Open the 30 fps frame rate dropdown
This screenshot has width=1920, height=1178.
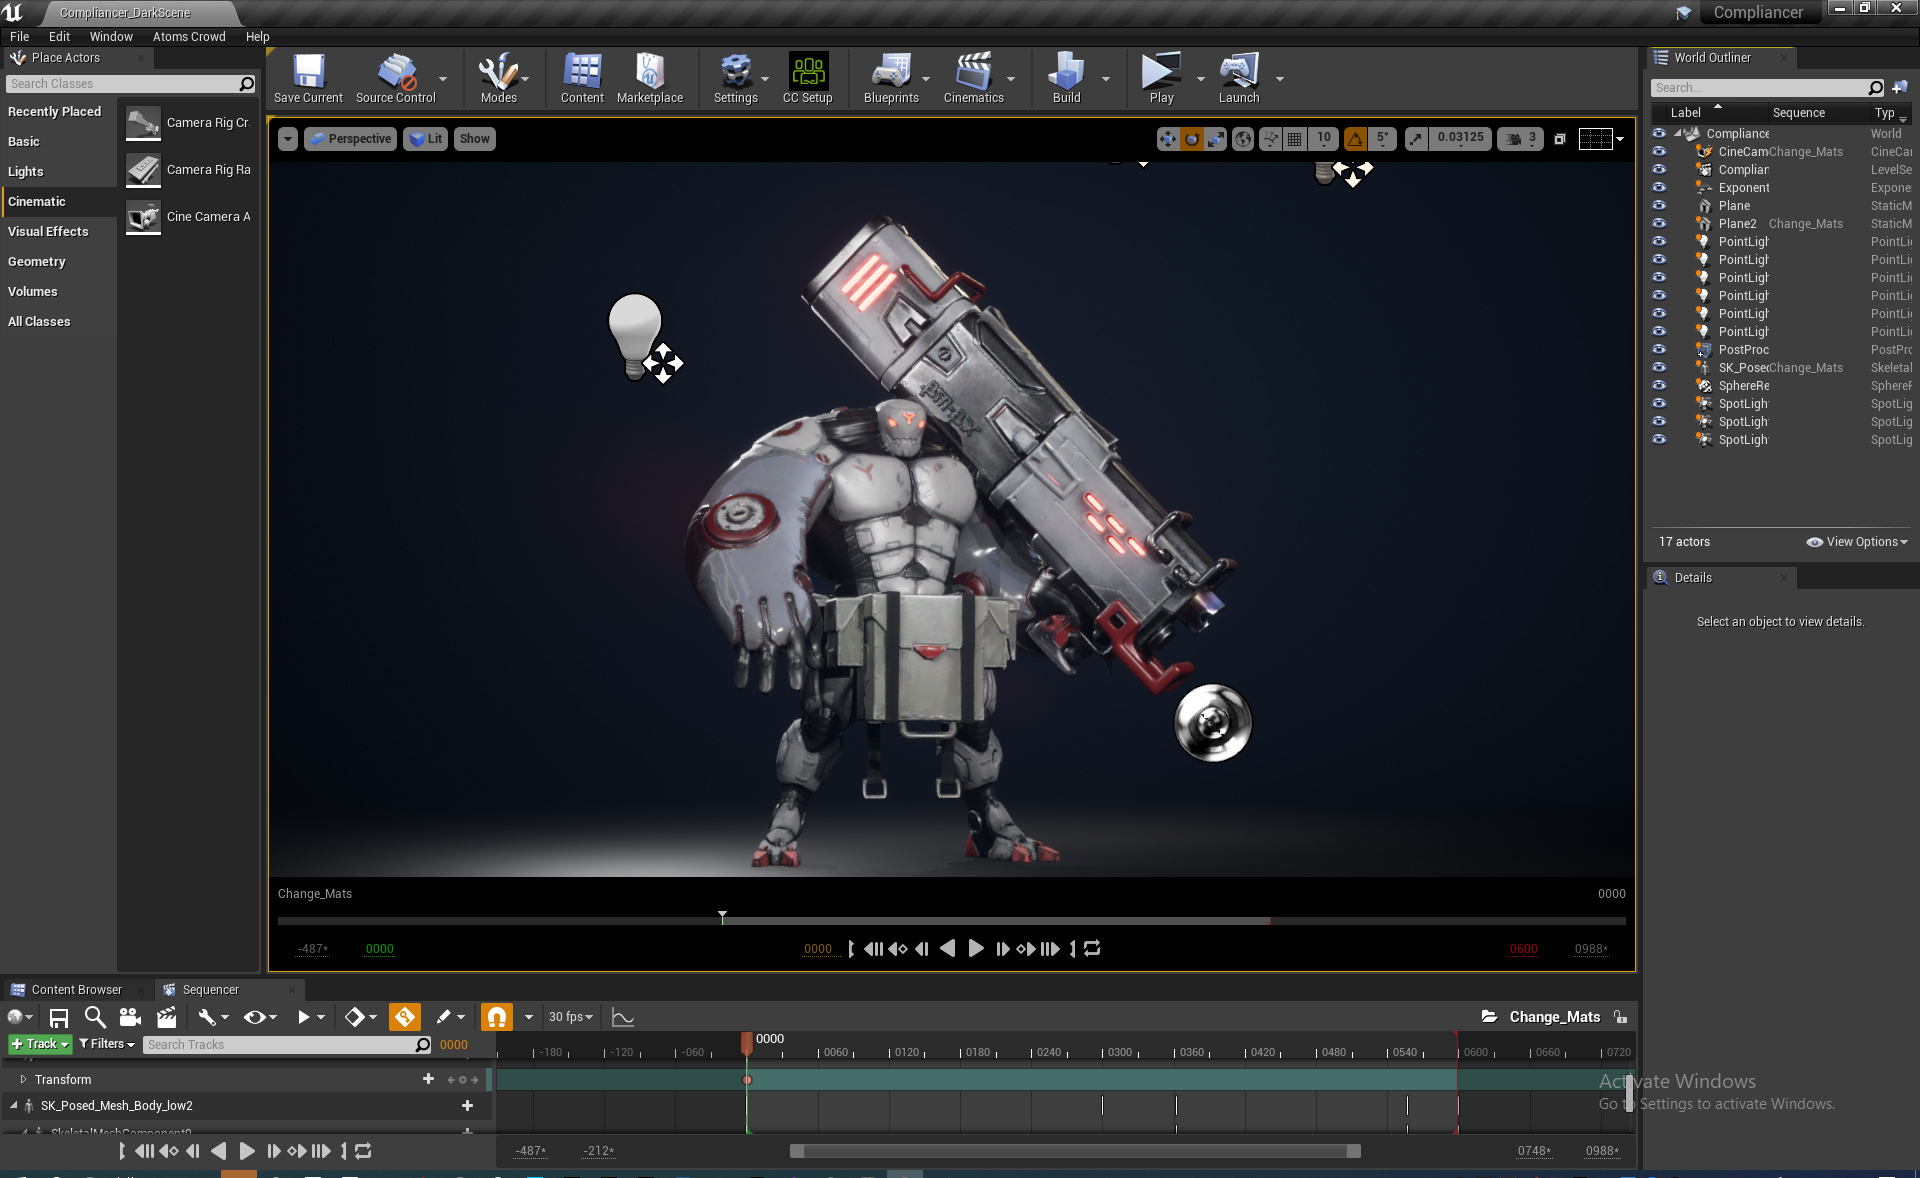[x=570, y=1017]
